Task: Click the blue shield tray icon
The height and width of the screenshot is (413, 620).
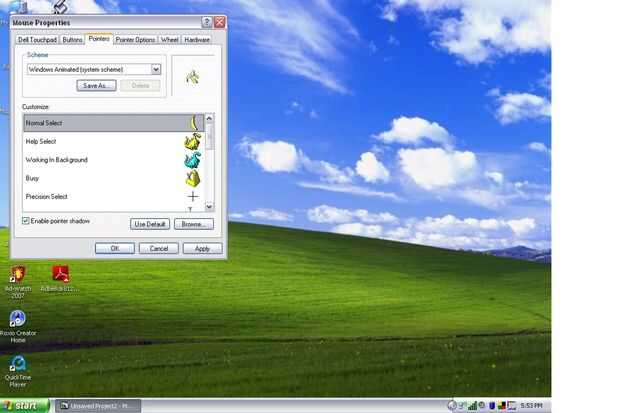Action: 492,406
